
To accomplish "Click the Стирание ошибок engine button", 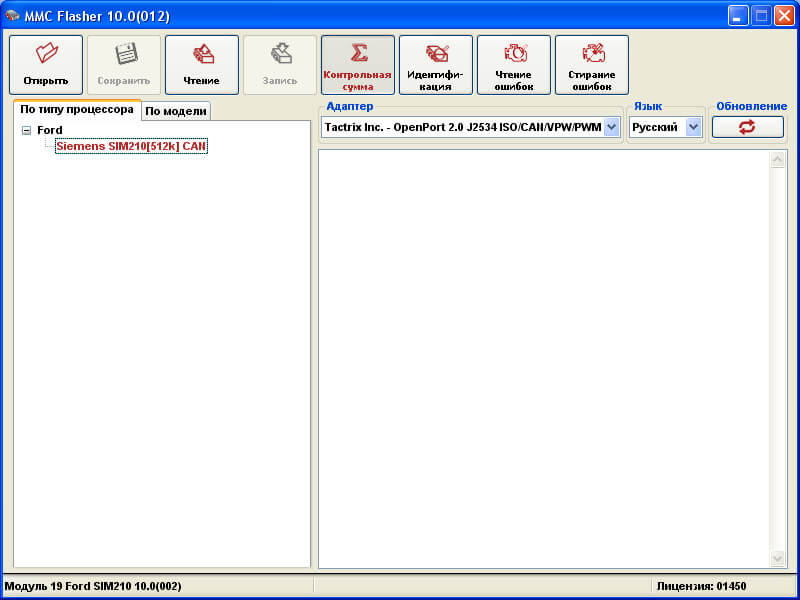I will (x=592, y=65).
